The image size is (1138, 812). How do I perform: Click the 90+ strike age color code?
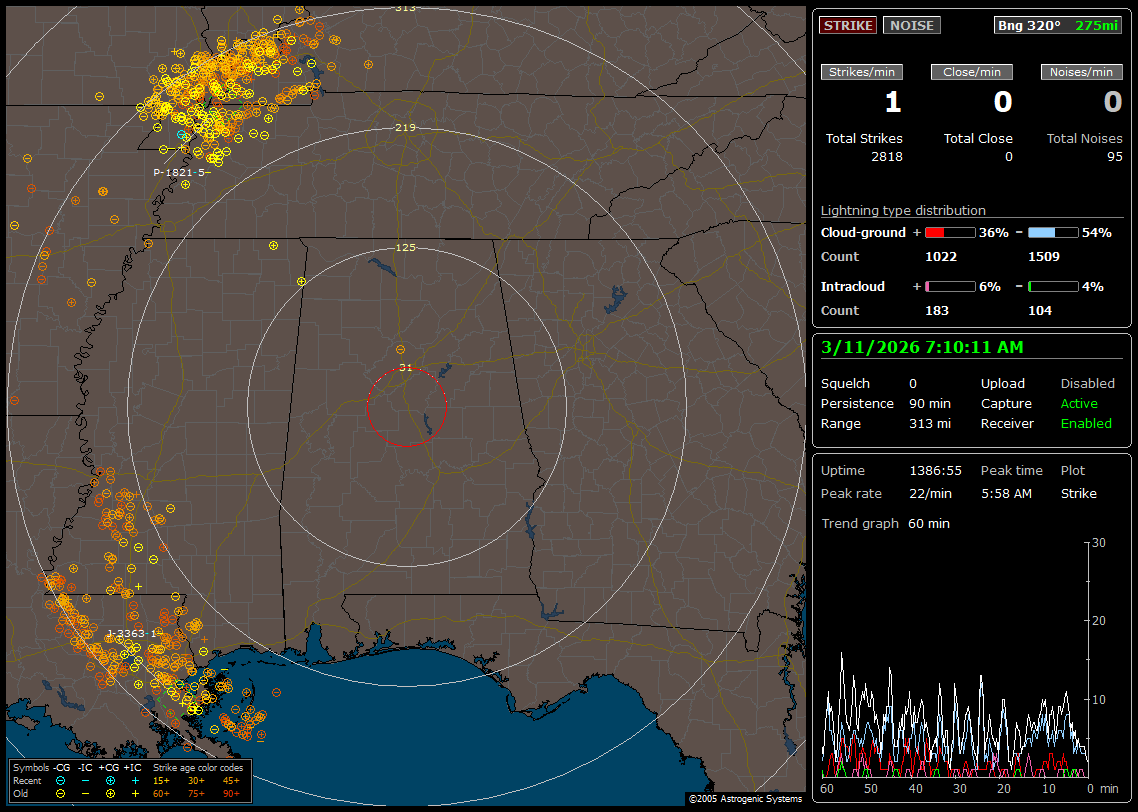(231, 793)
